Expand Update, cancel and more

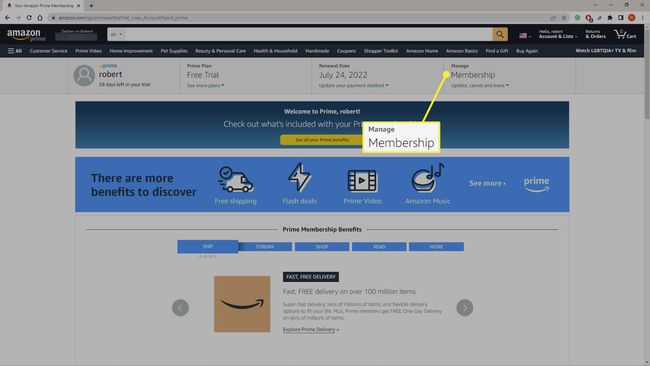coord(480,85)
